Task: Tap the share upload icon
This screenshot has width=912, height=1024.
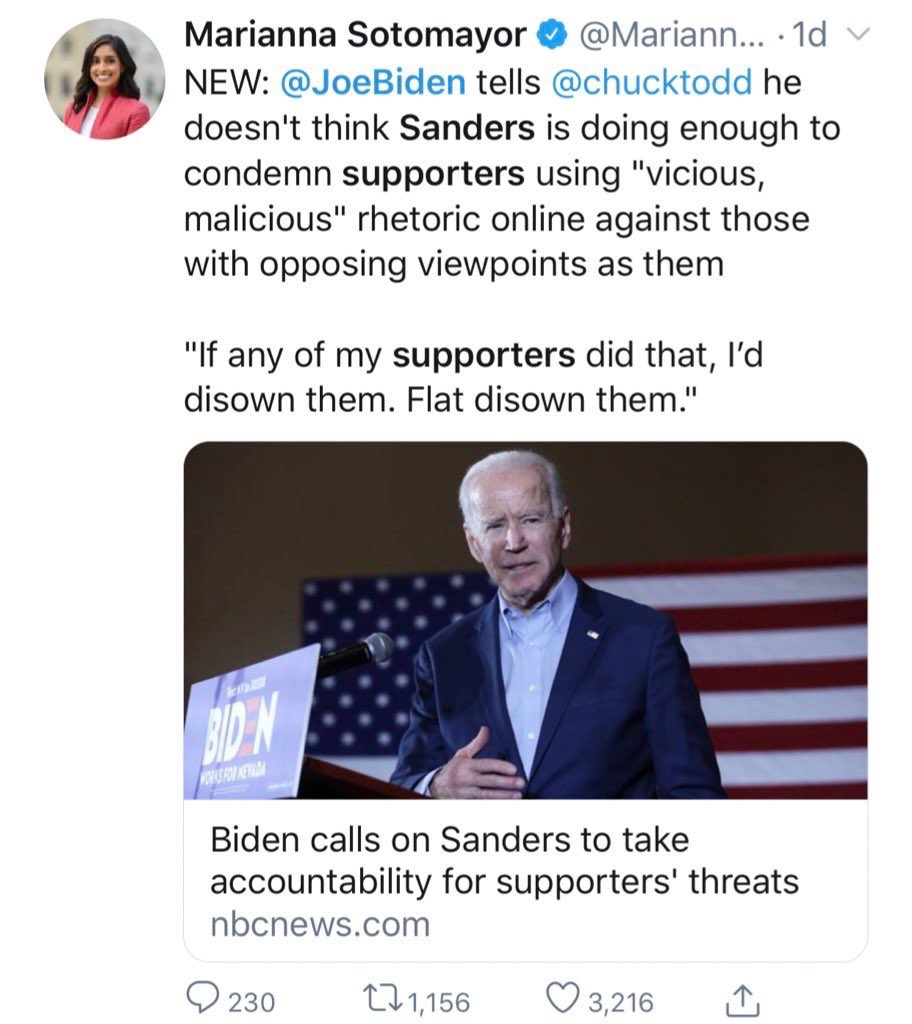Action: [x=742, y=1001]
